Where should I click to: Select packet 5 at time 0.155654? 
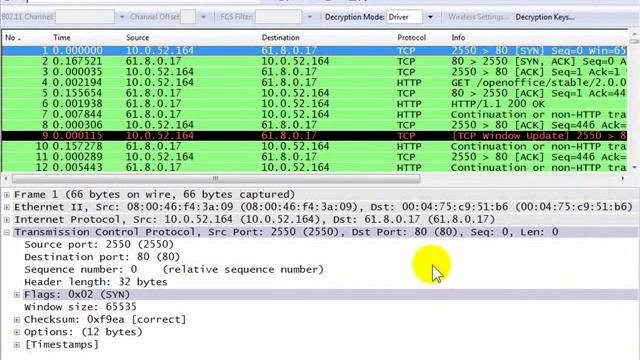[314, 93]
